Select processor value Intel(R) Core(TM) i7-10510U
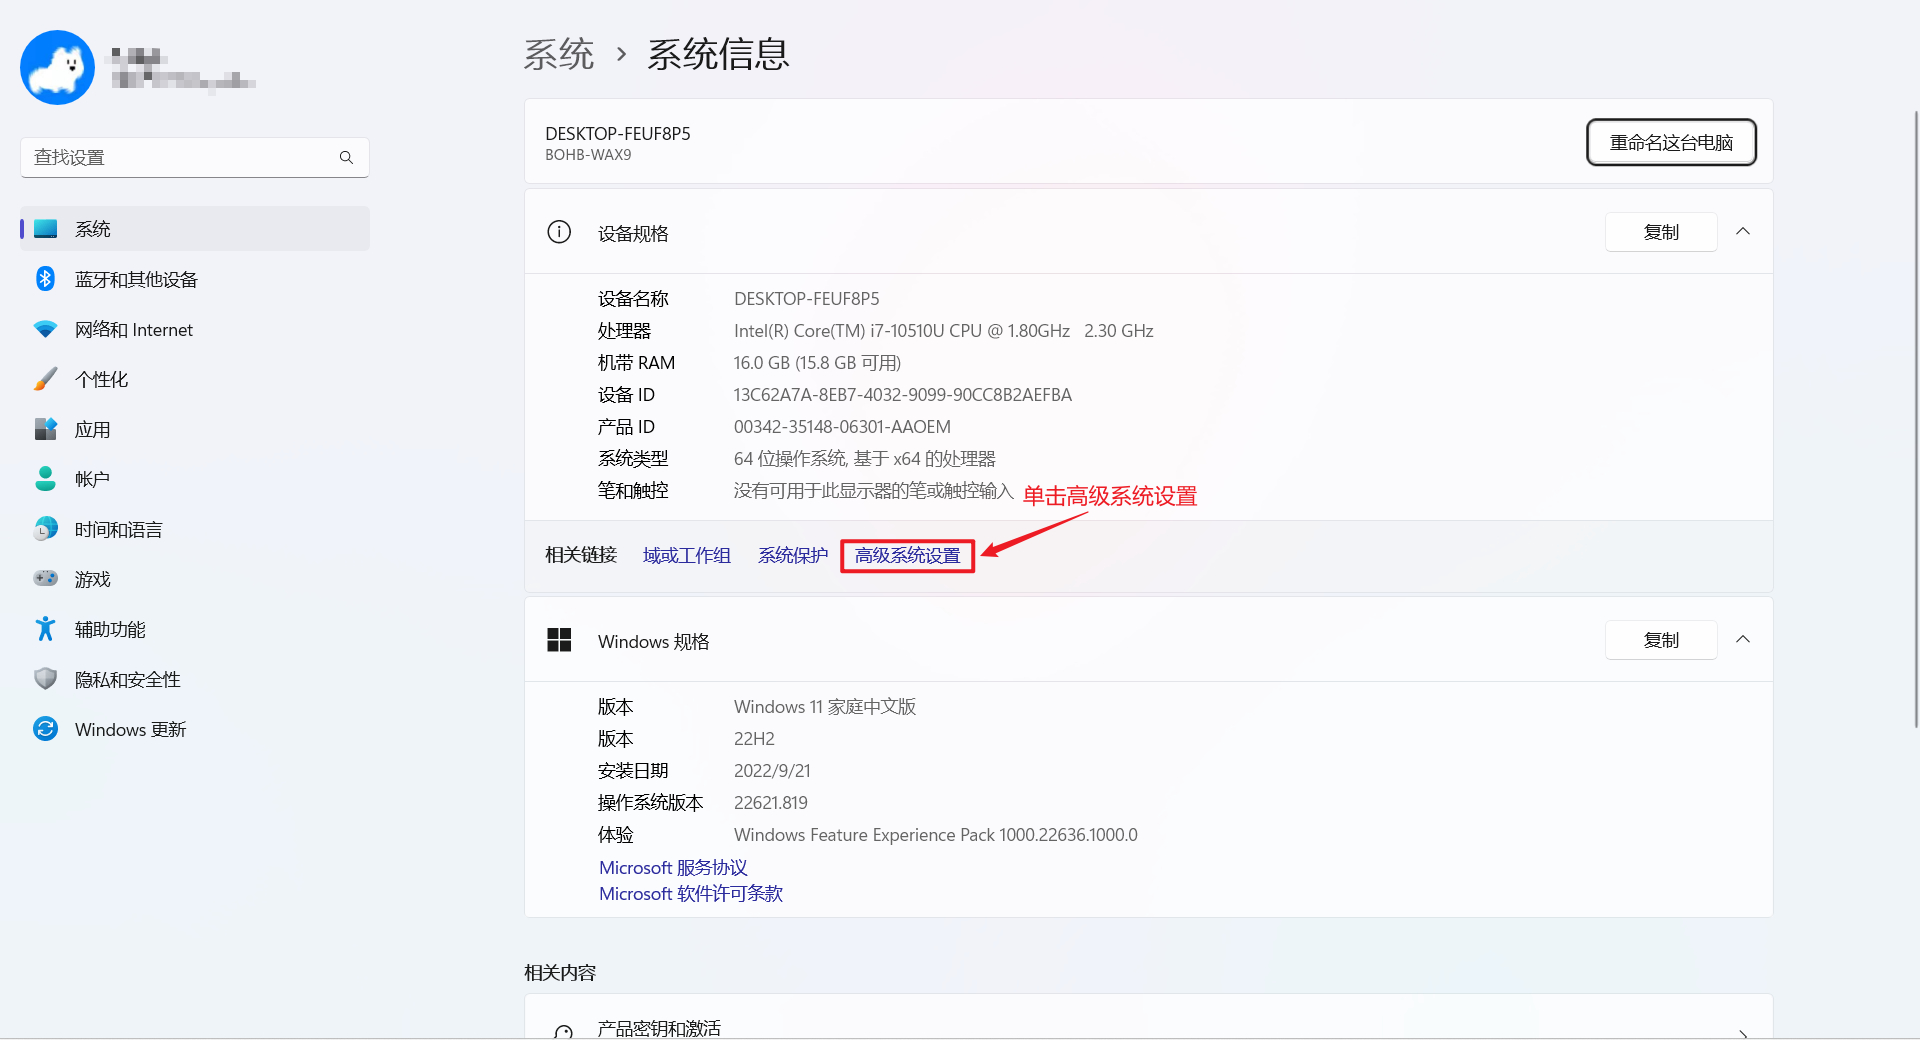 click(x=944, y=331)
